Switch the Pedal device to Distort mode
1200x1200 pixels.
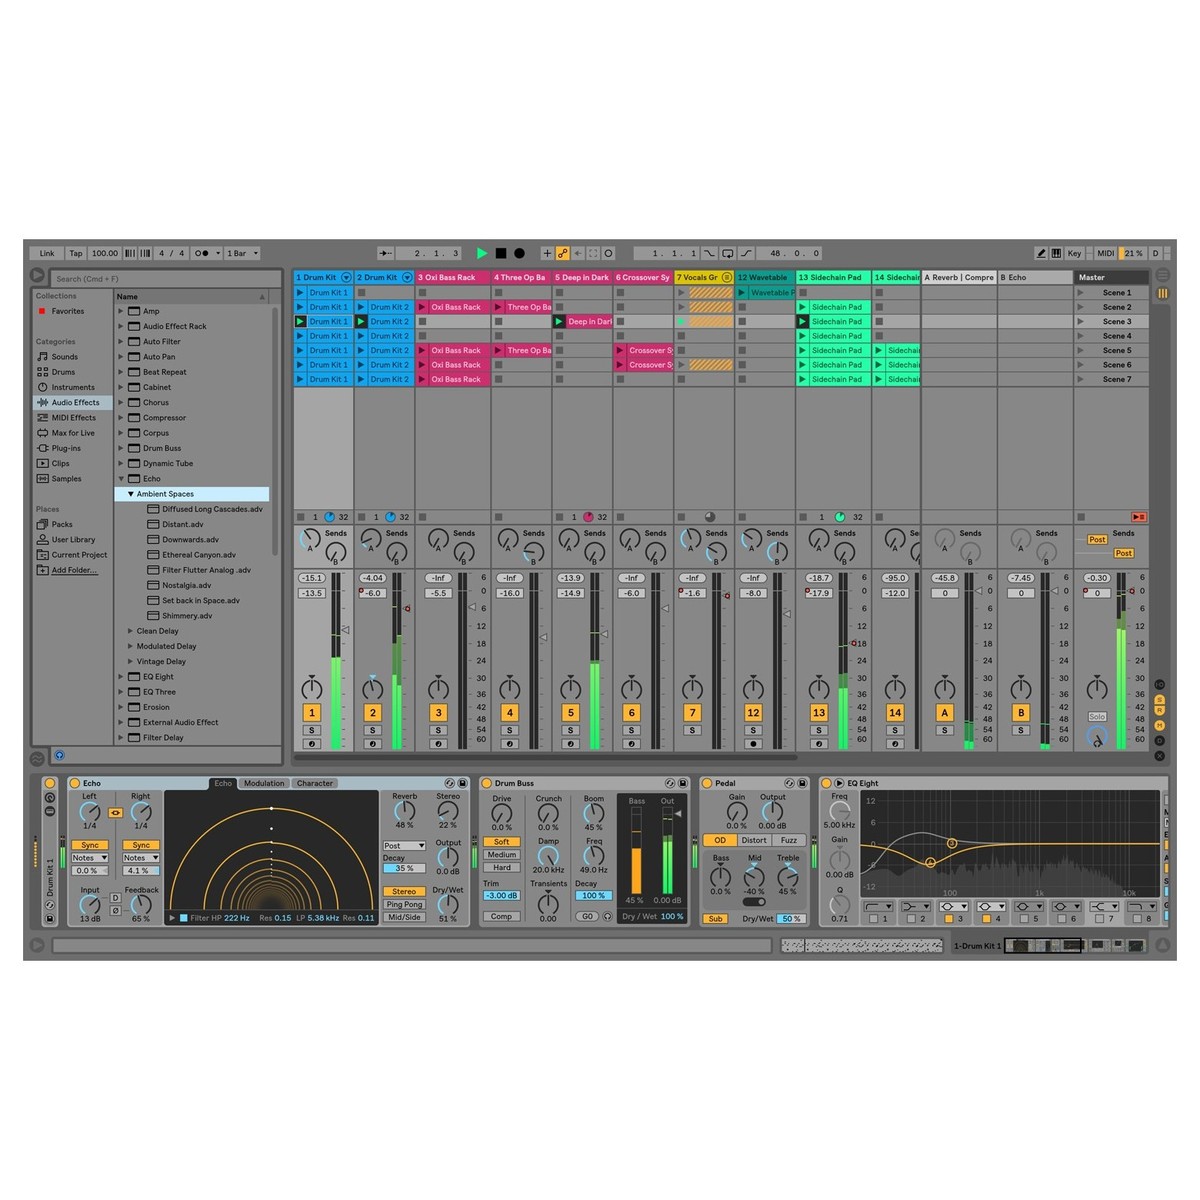(754, 840)
